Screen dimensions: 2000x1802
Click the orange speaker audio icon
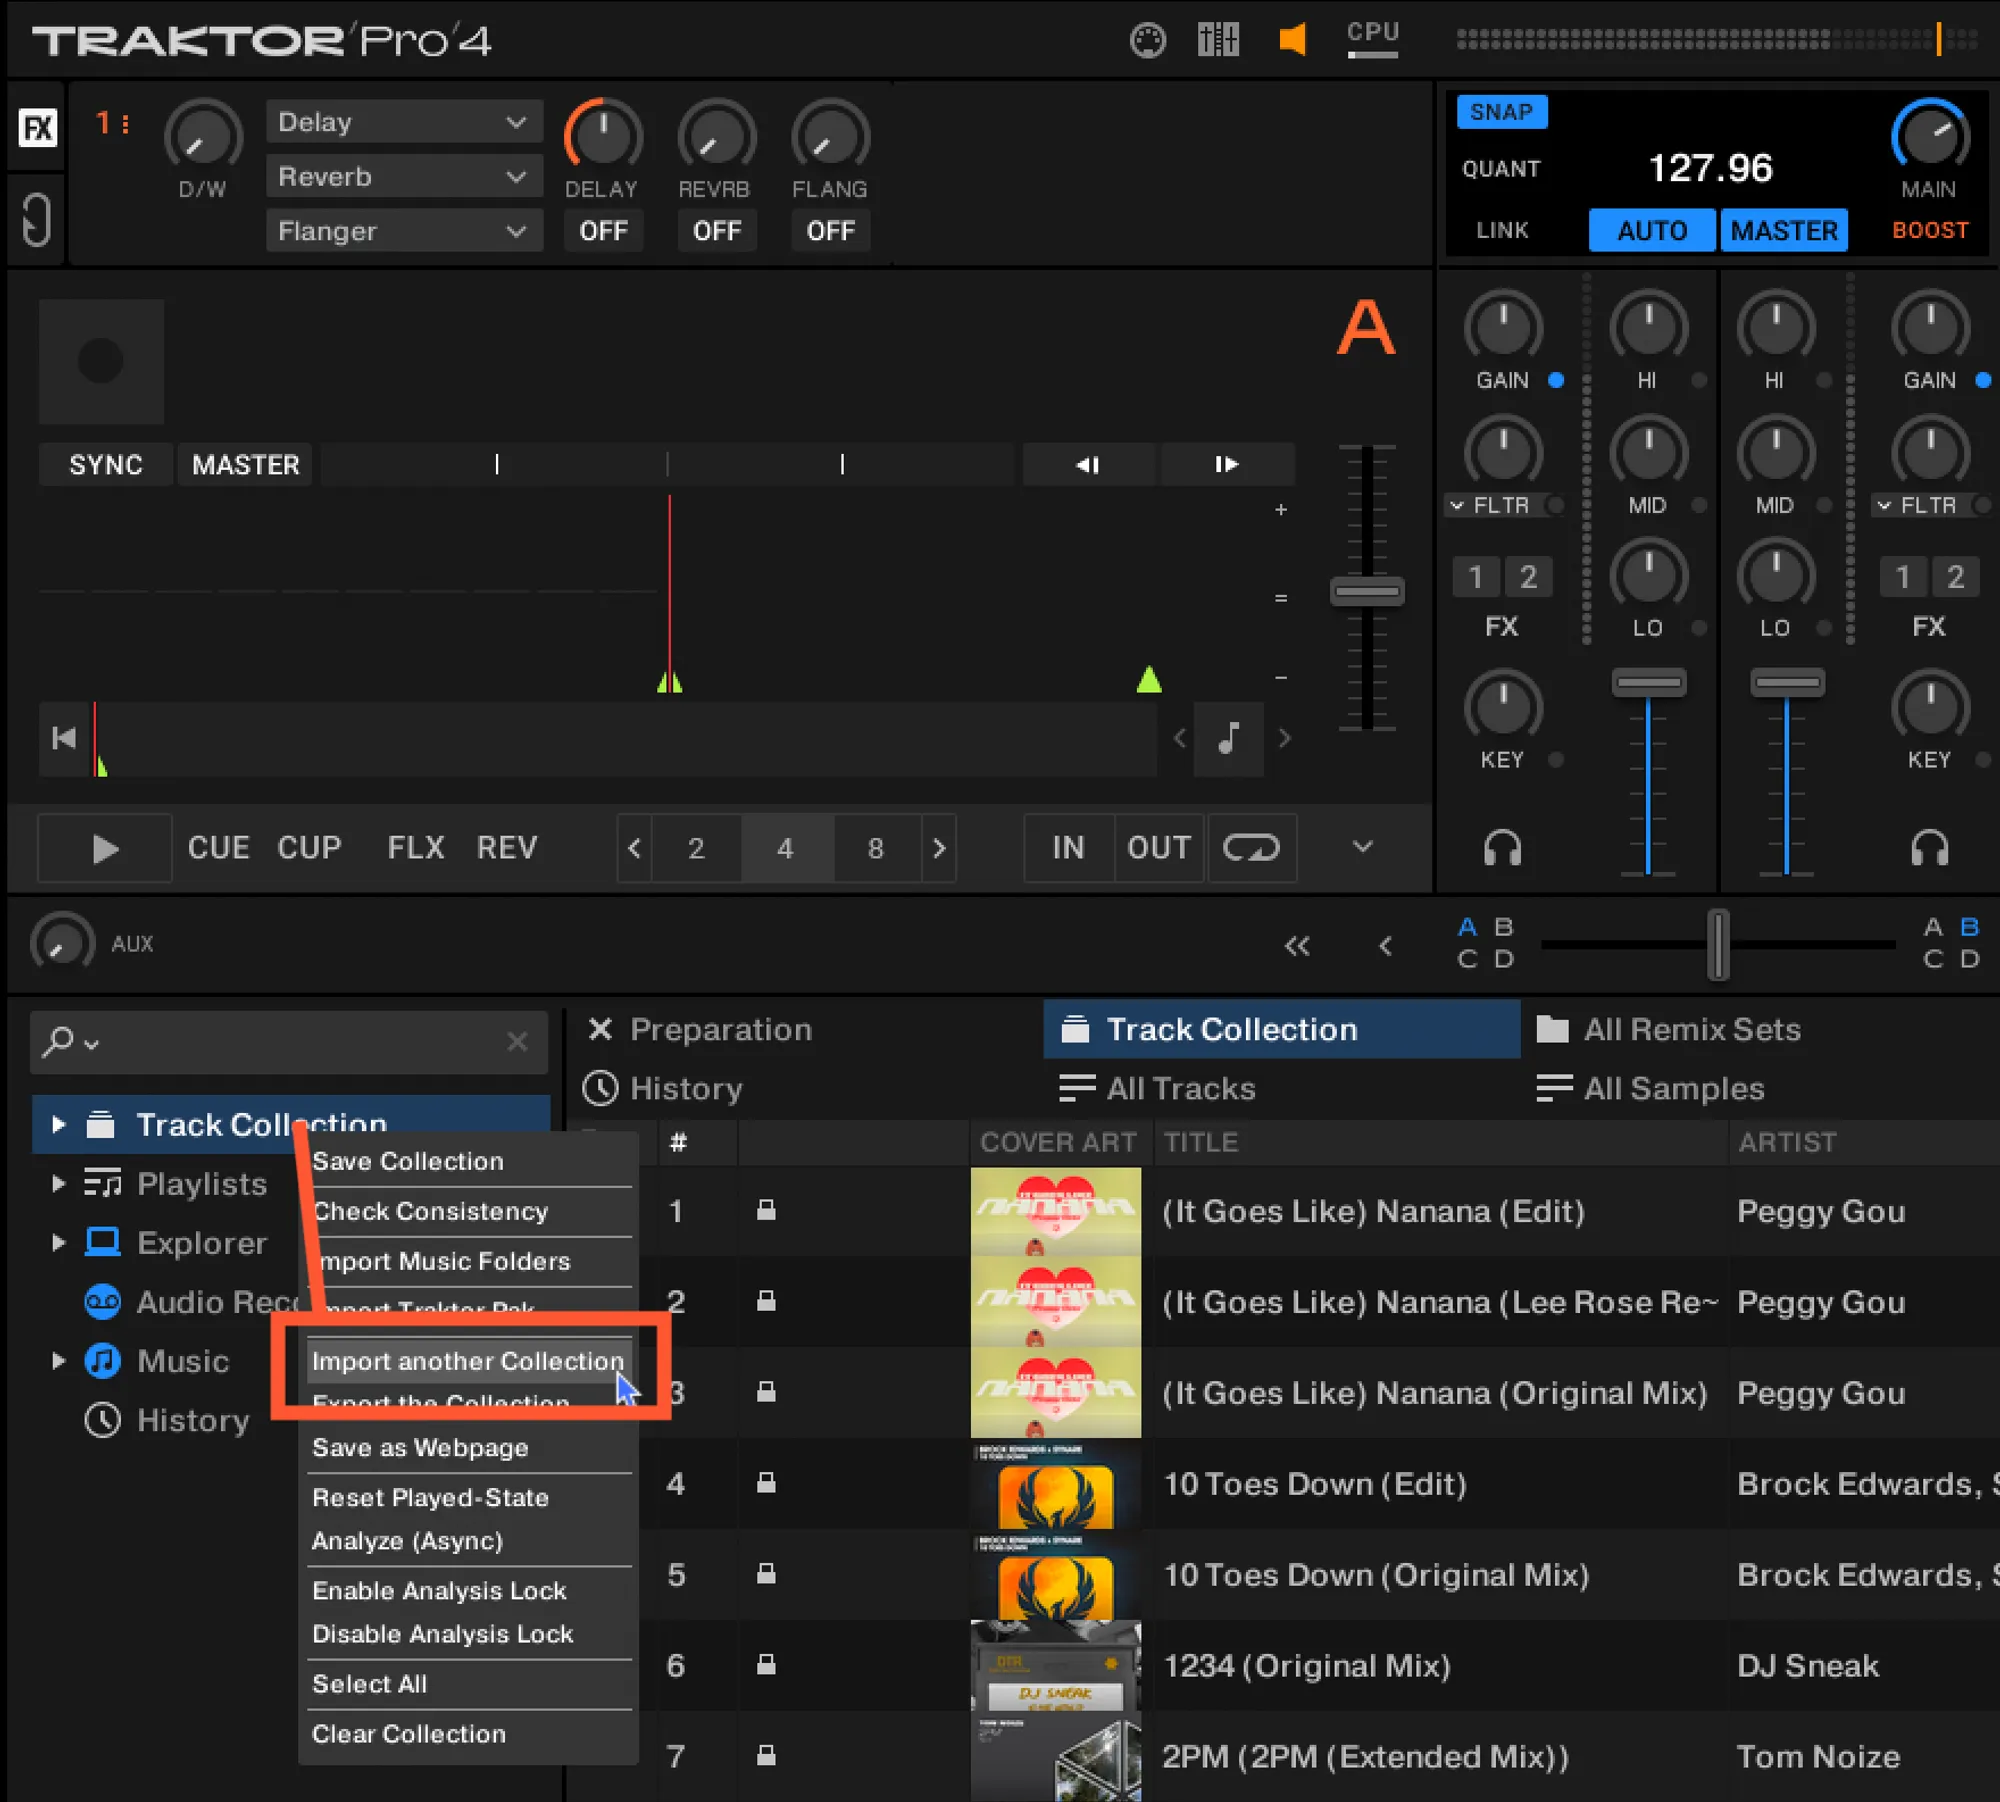click(x=1291, y=40)
